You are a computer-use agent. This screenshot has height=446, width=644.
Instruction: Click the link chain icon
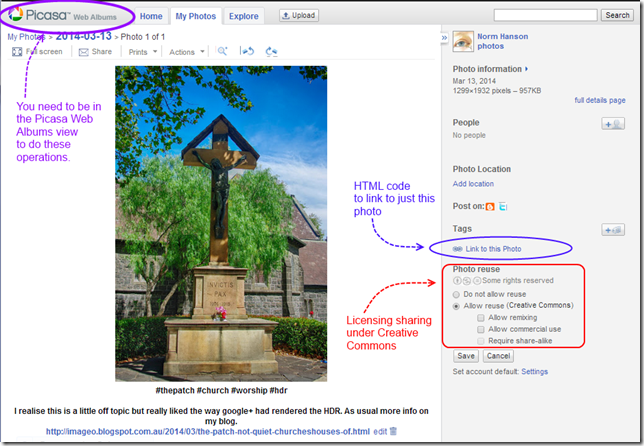pyautogui.click(x=457, y=249)
